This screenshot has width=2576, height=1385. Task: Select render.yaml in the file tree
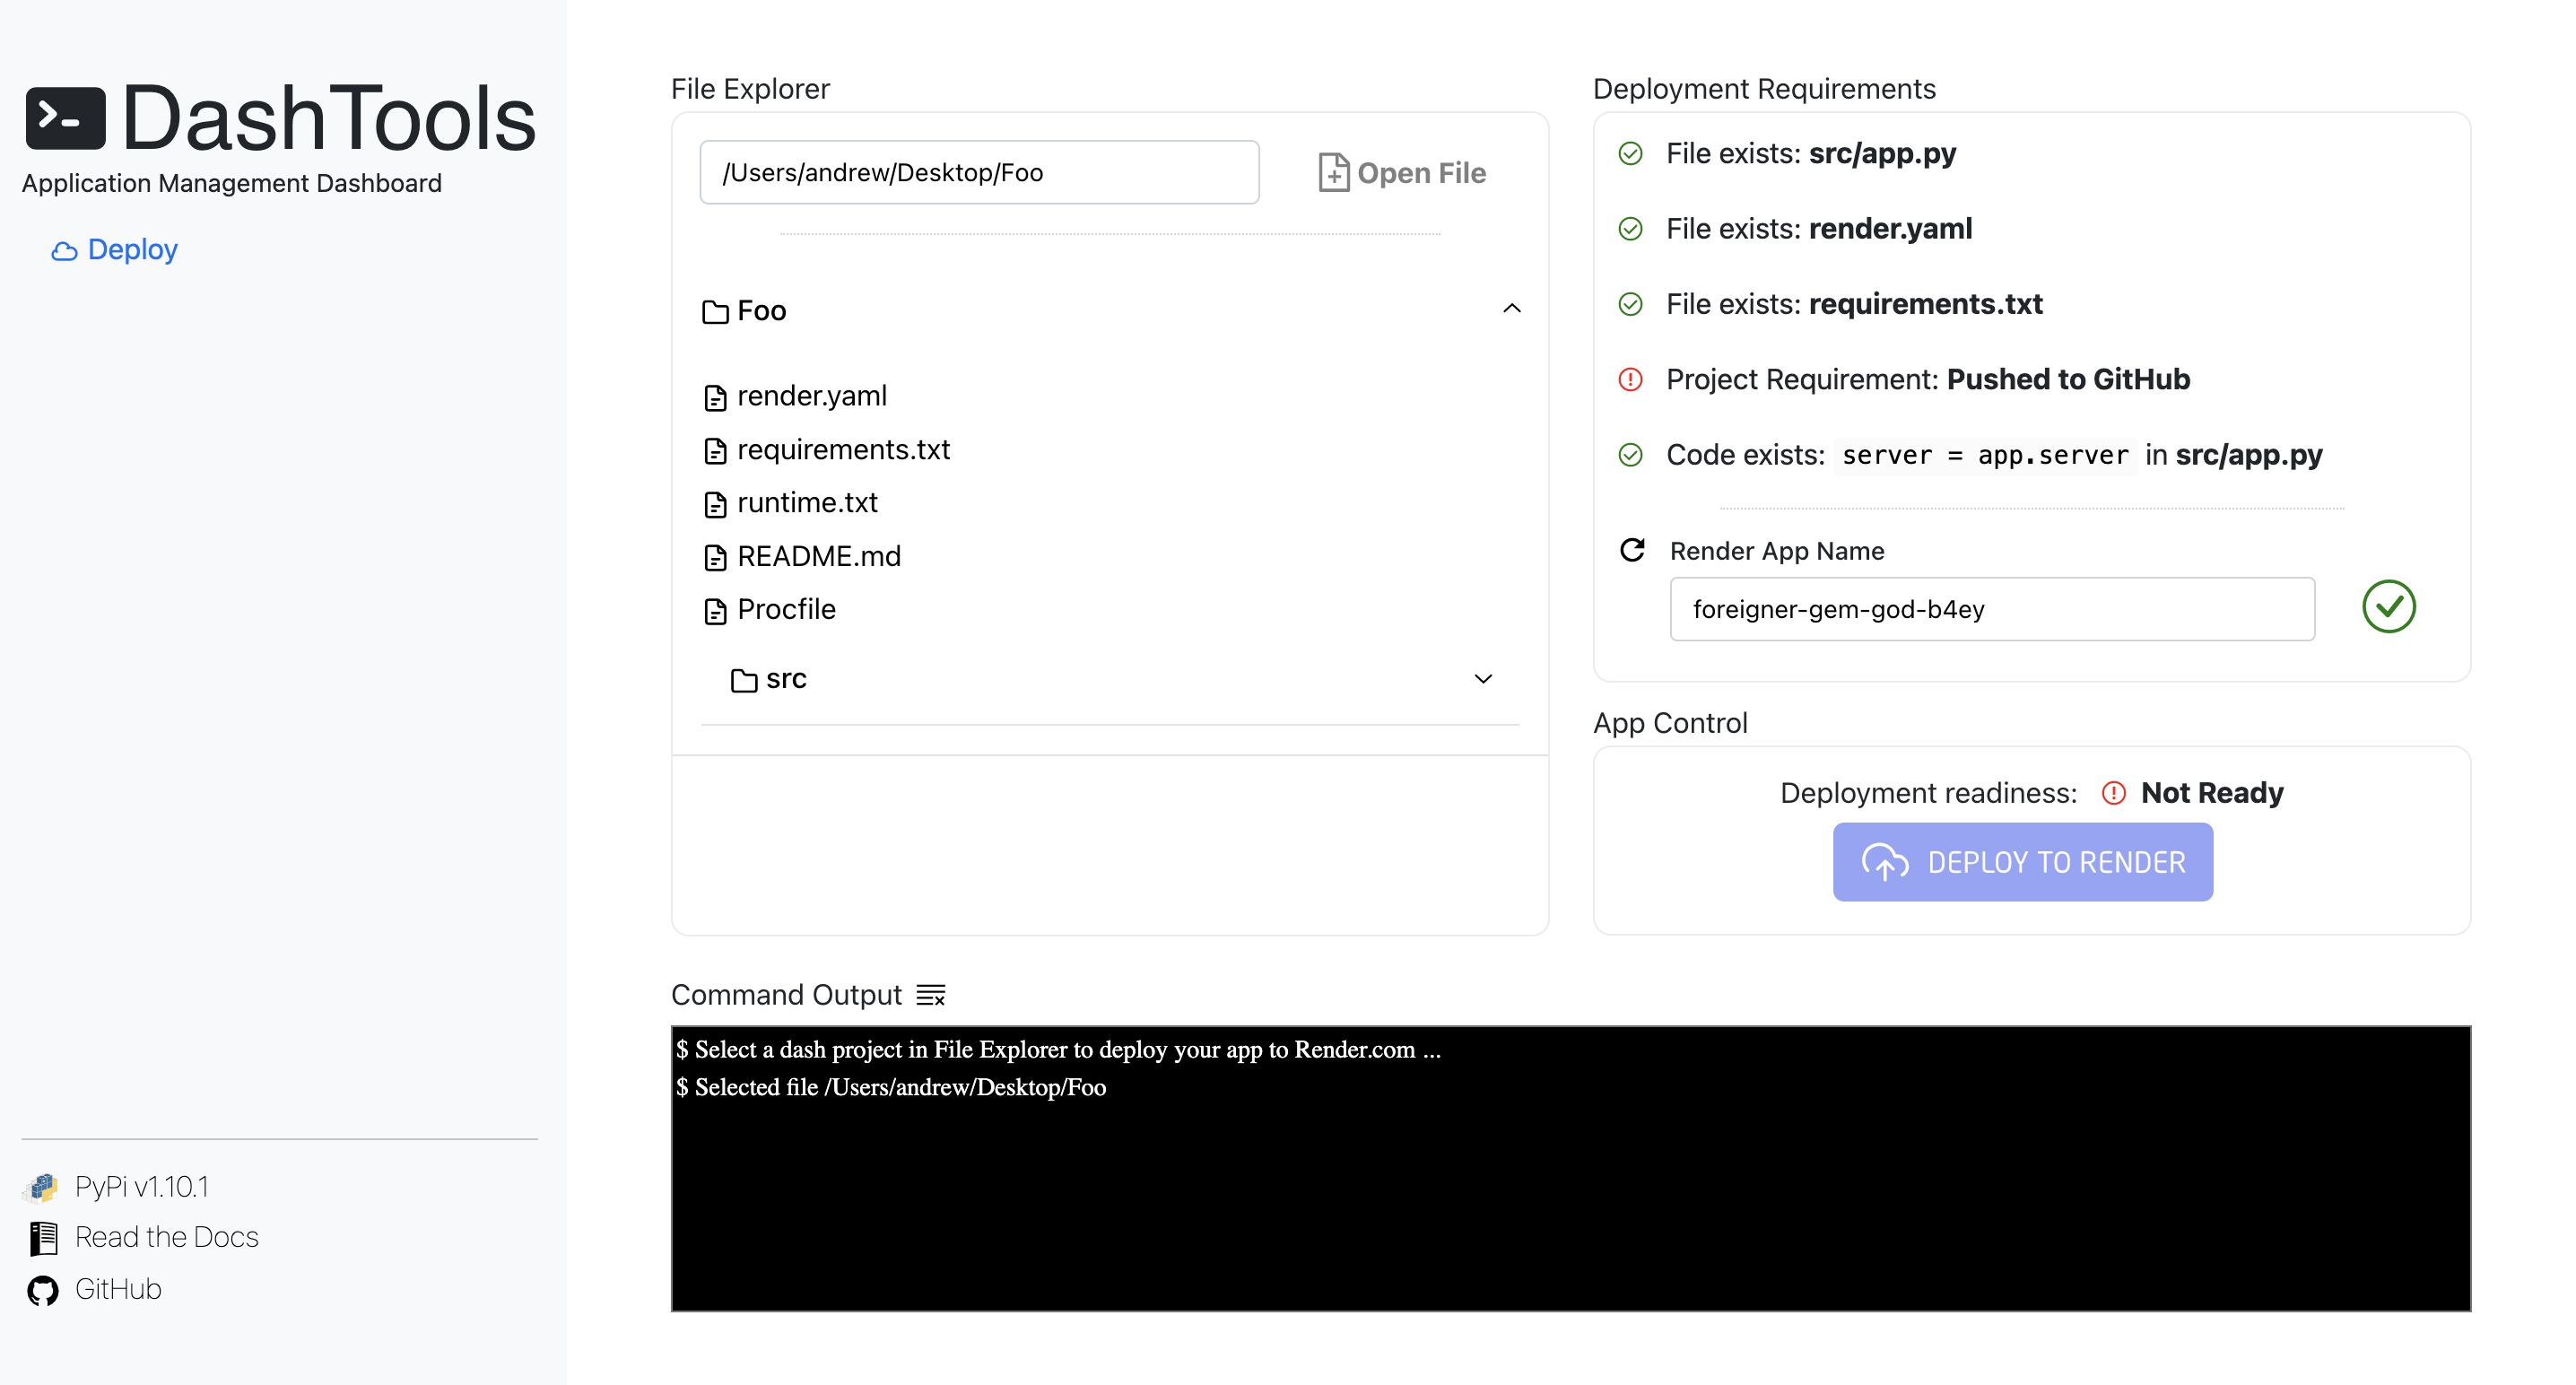811,396
